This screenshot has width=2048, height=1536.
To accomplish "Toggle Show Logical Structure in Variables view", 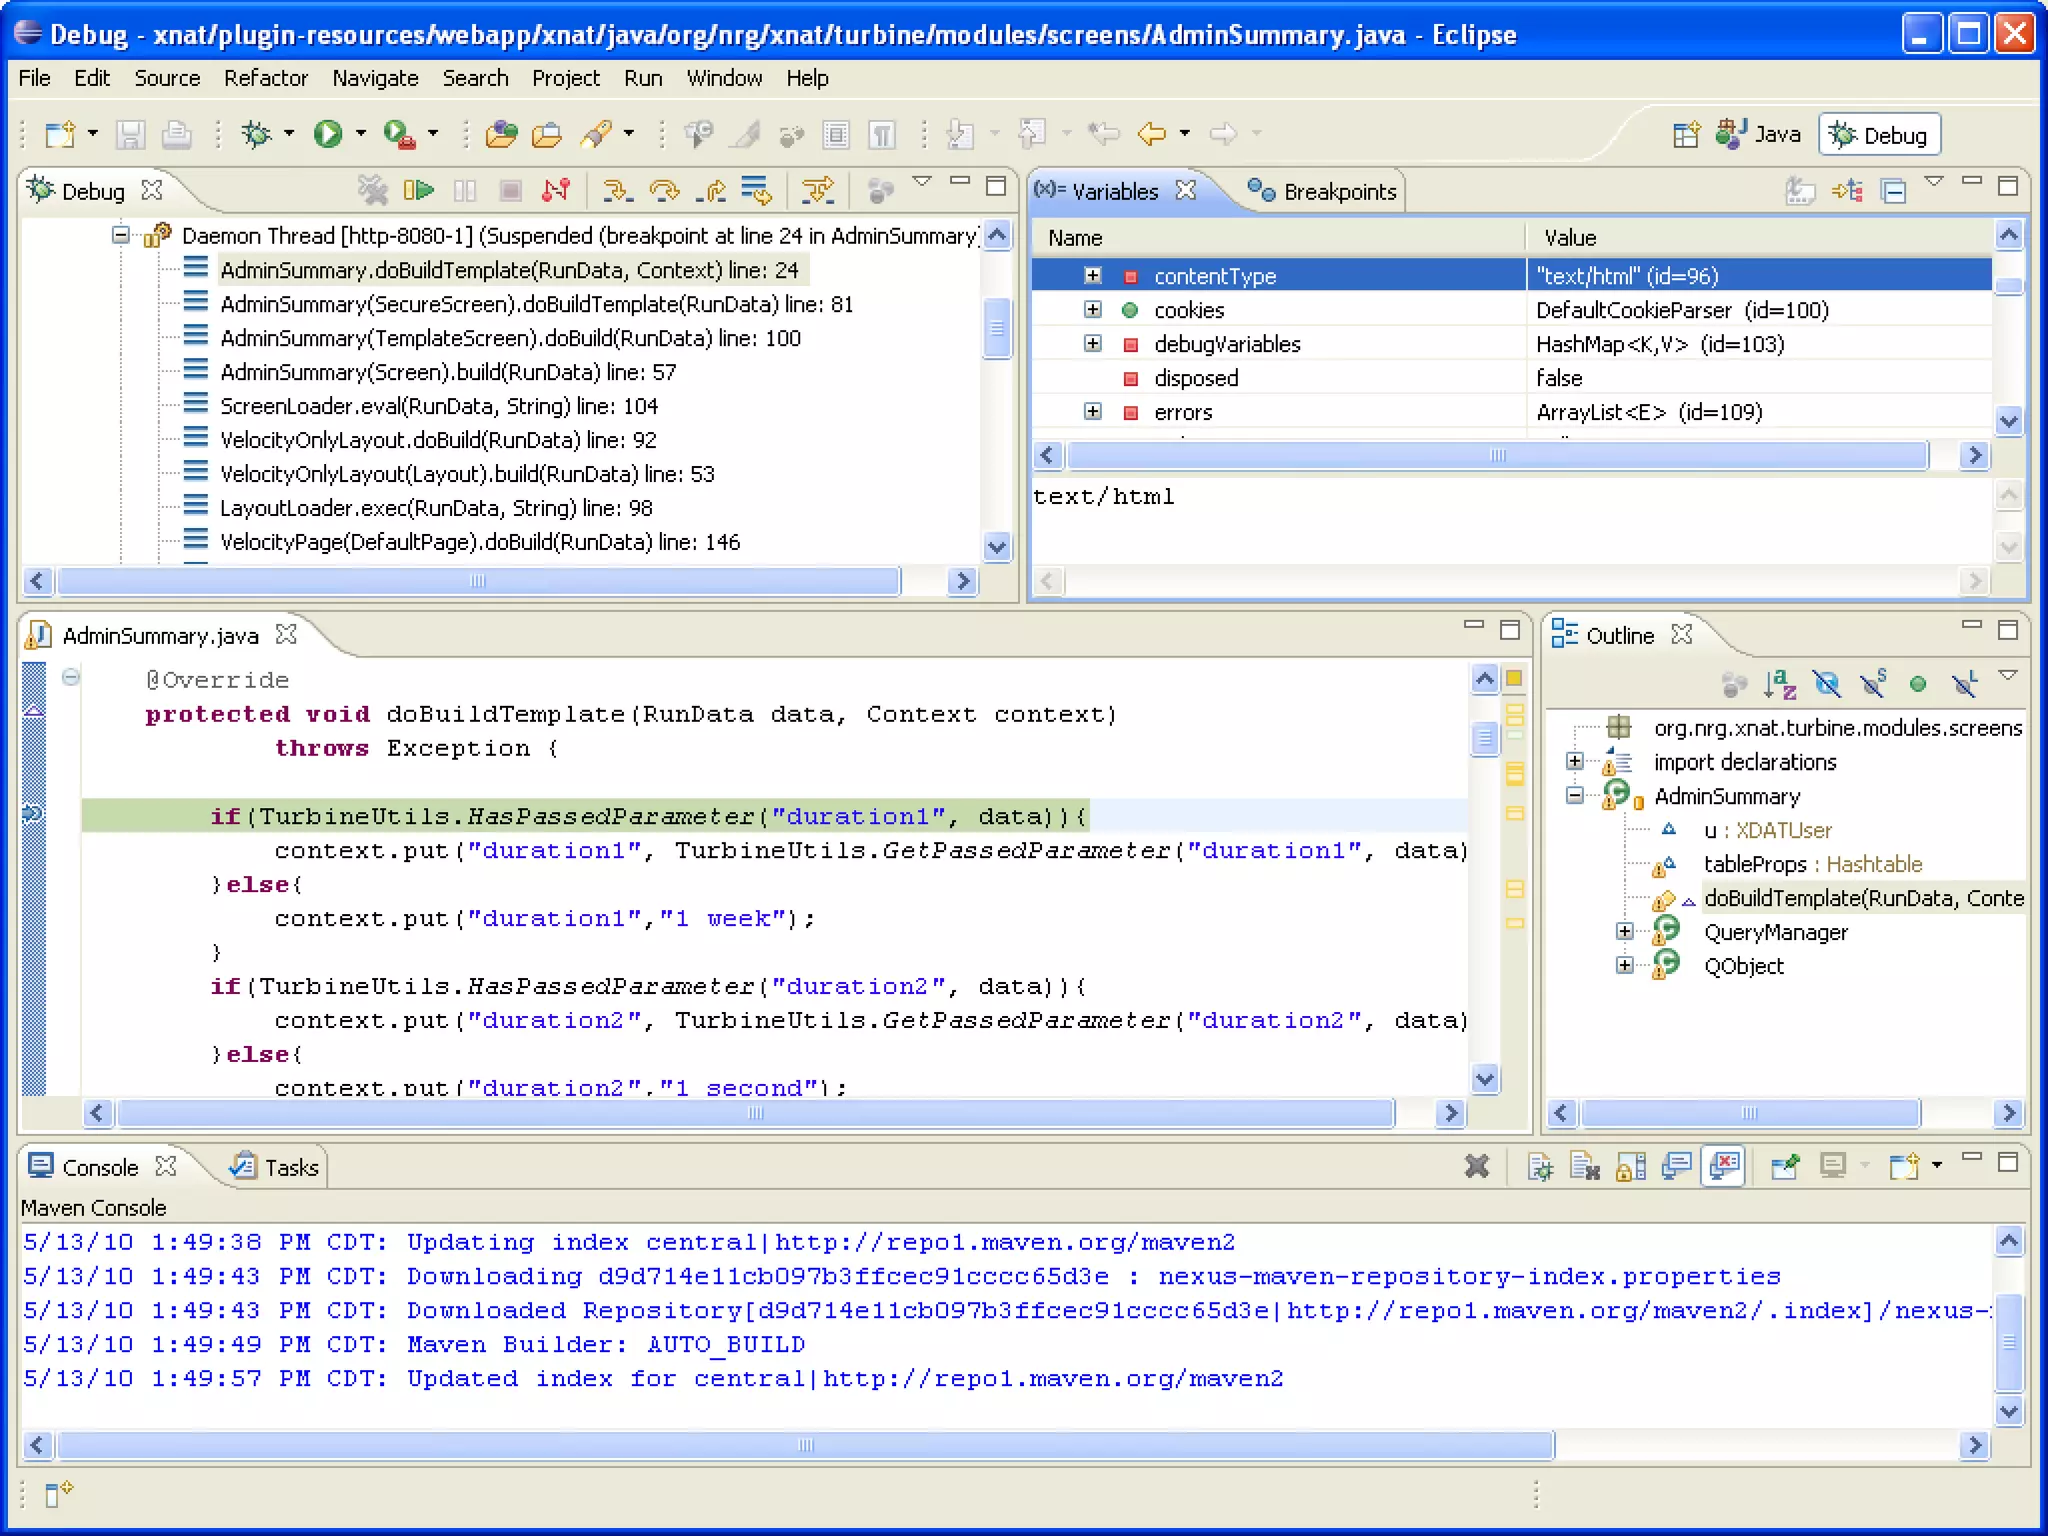I will (1847, 190).
